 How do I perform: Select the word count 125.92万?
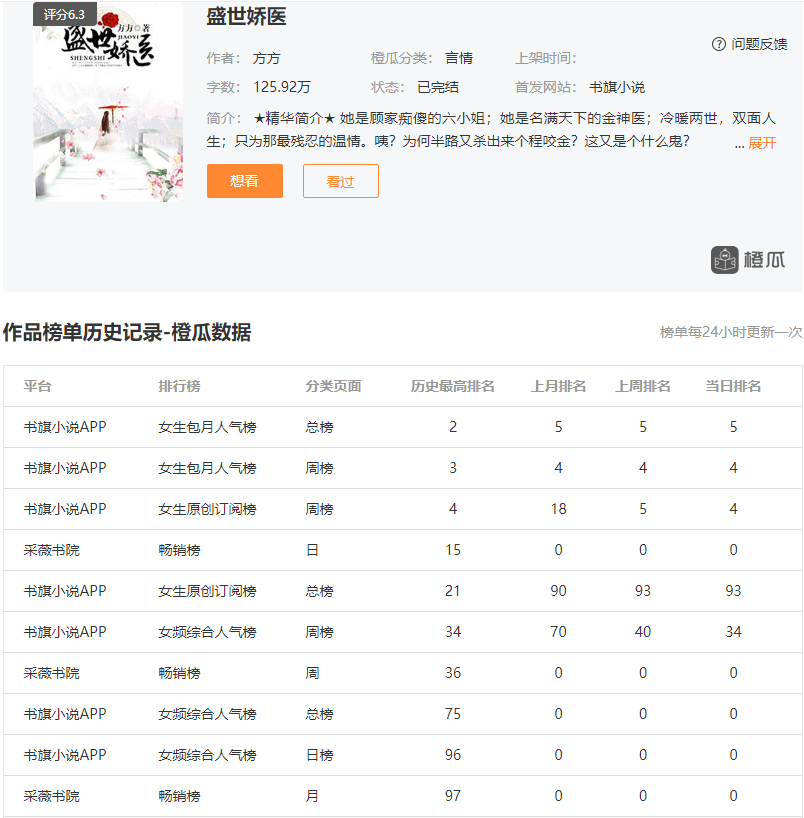pos(282,87)
